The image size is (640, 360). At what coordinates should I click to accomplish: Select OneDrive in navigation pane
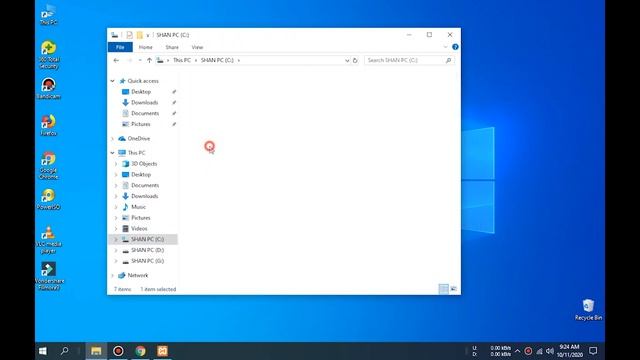138,139
